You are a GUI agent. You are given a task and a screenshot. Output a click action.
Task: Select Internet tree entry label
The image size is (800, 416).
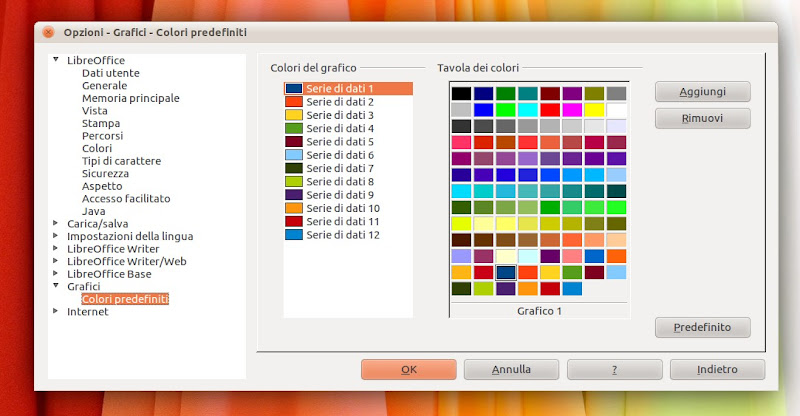point(88,311)
